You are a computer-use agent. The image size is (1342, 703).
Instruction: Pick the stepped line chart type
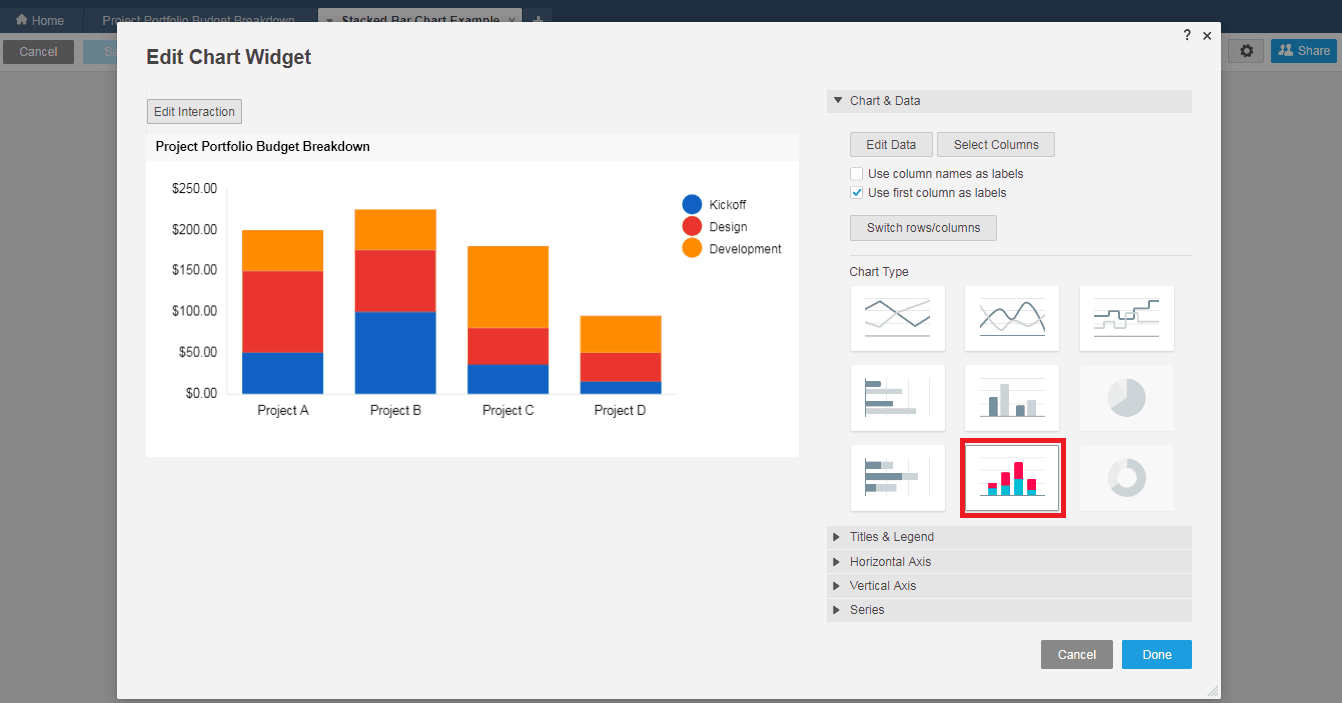[1126, 318]
